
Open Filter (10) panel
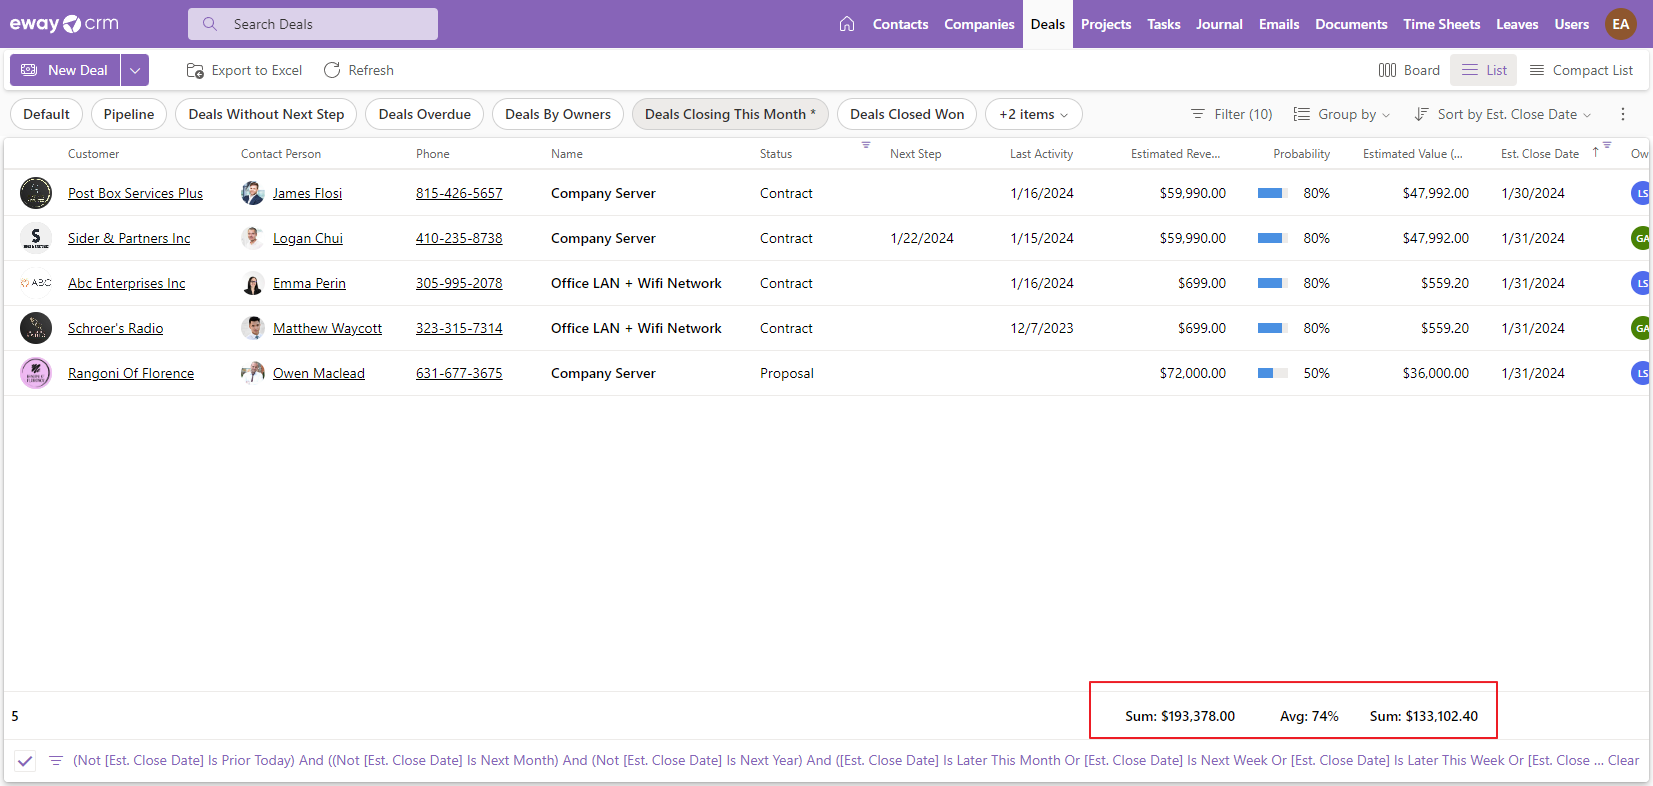(1231, 114)
